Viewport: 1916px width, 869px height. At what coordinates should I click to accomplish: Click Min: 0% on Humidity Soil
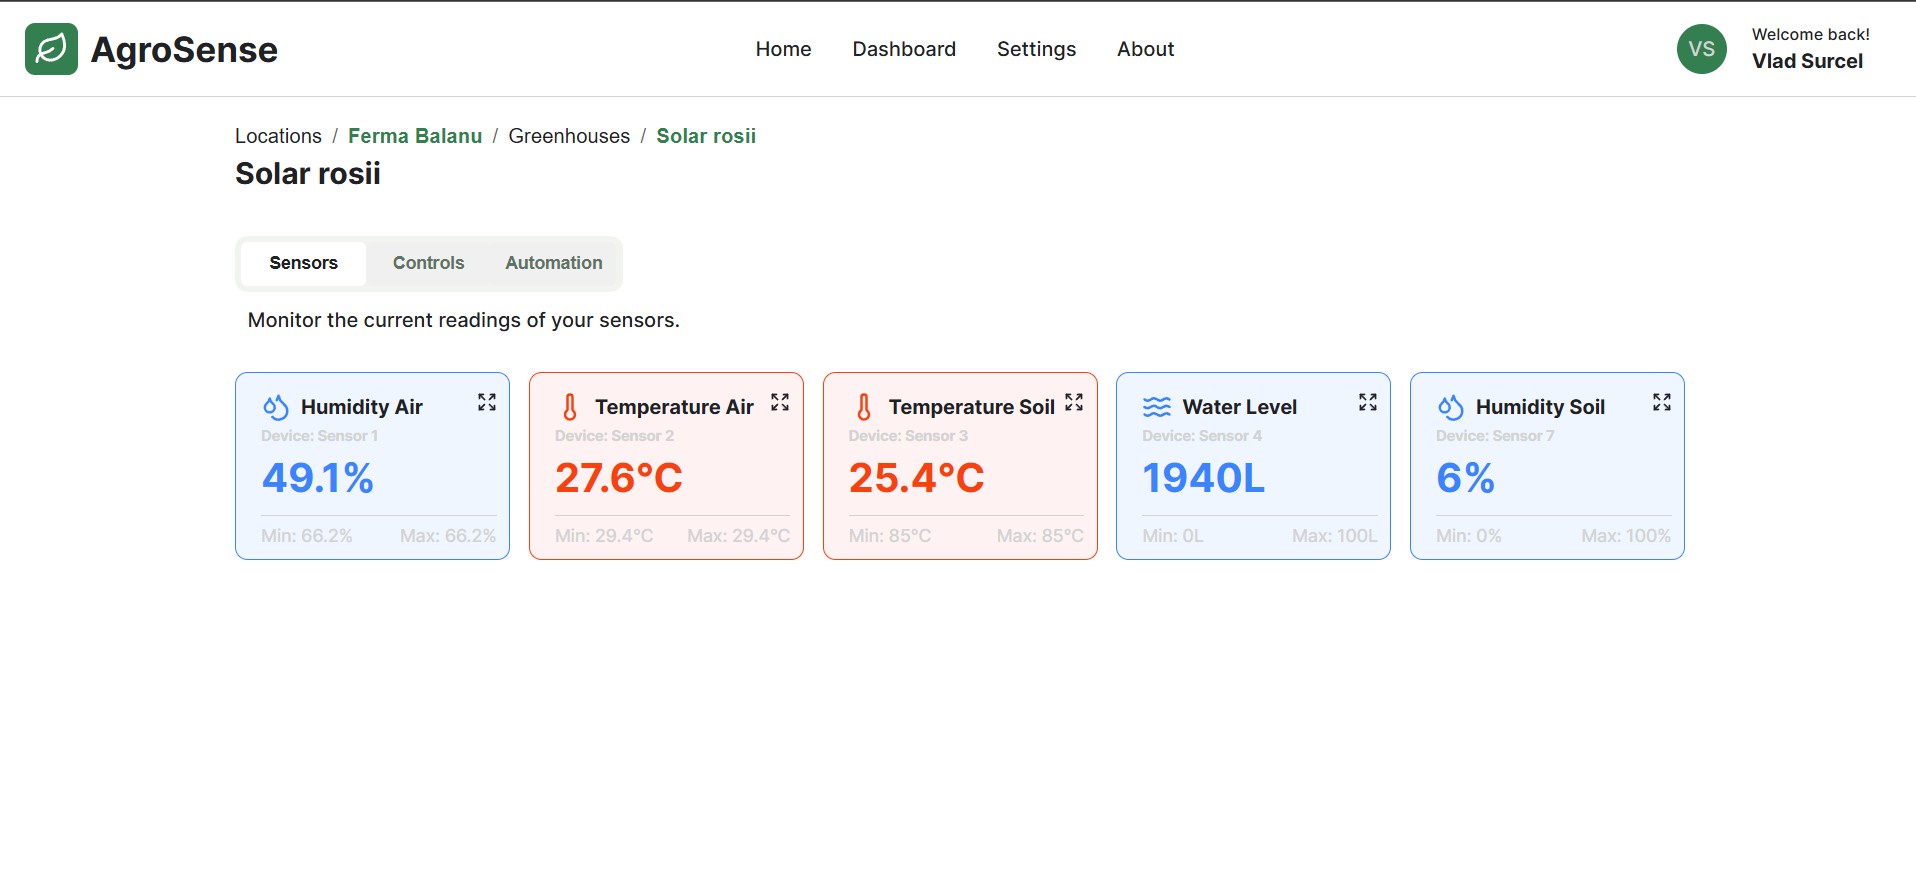(1469, 536)
